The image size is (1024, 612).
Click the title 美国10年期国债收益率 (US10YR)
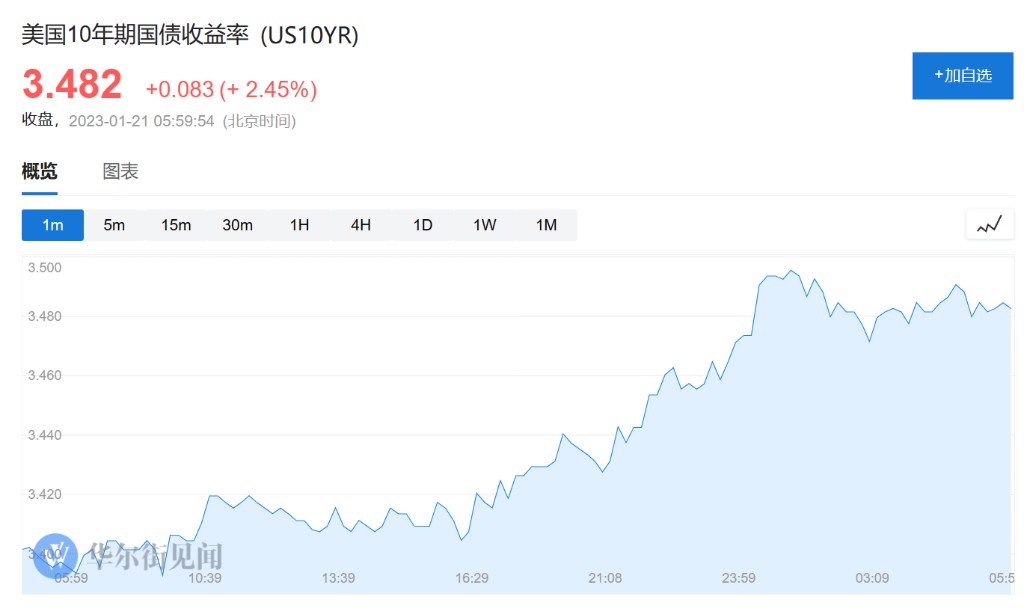point(190,35)
